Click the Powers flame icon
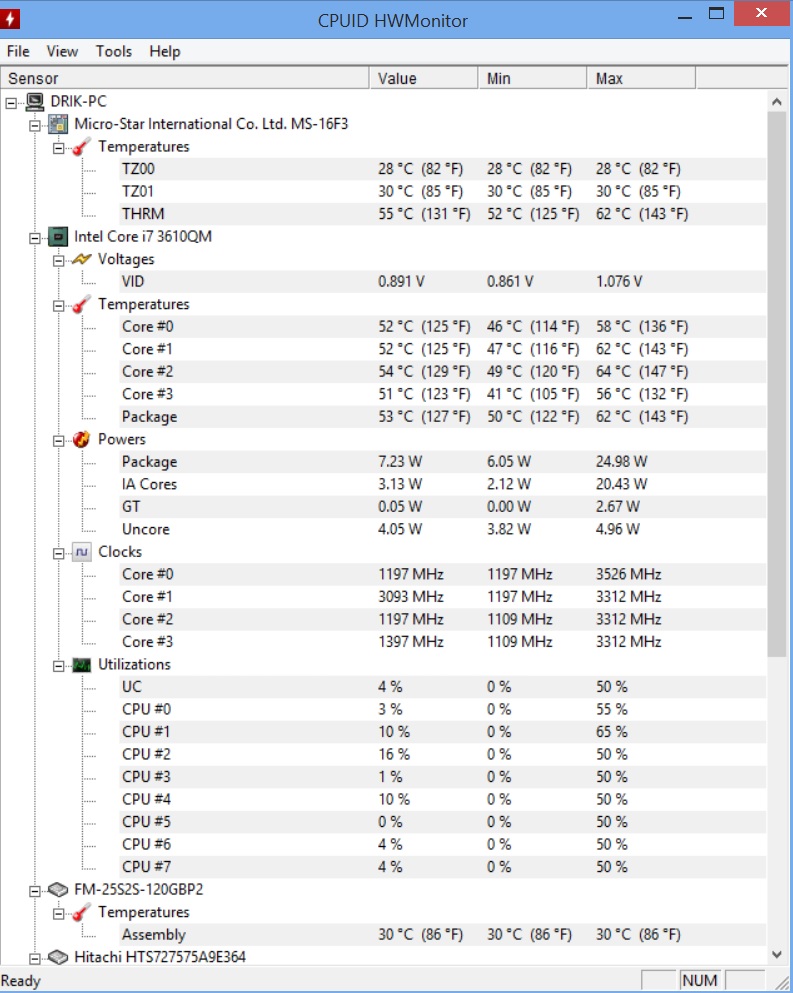The image size is (793, 993). pyautogui.click(x=82, y=440)
